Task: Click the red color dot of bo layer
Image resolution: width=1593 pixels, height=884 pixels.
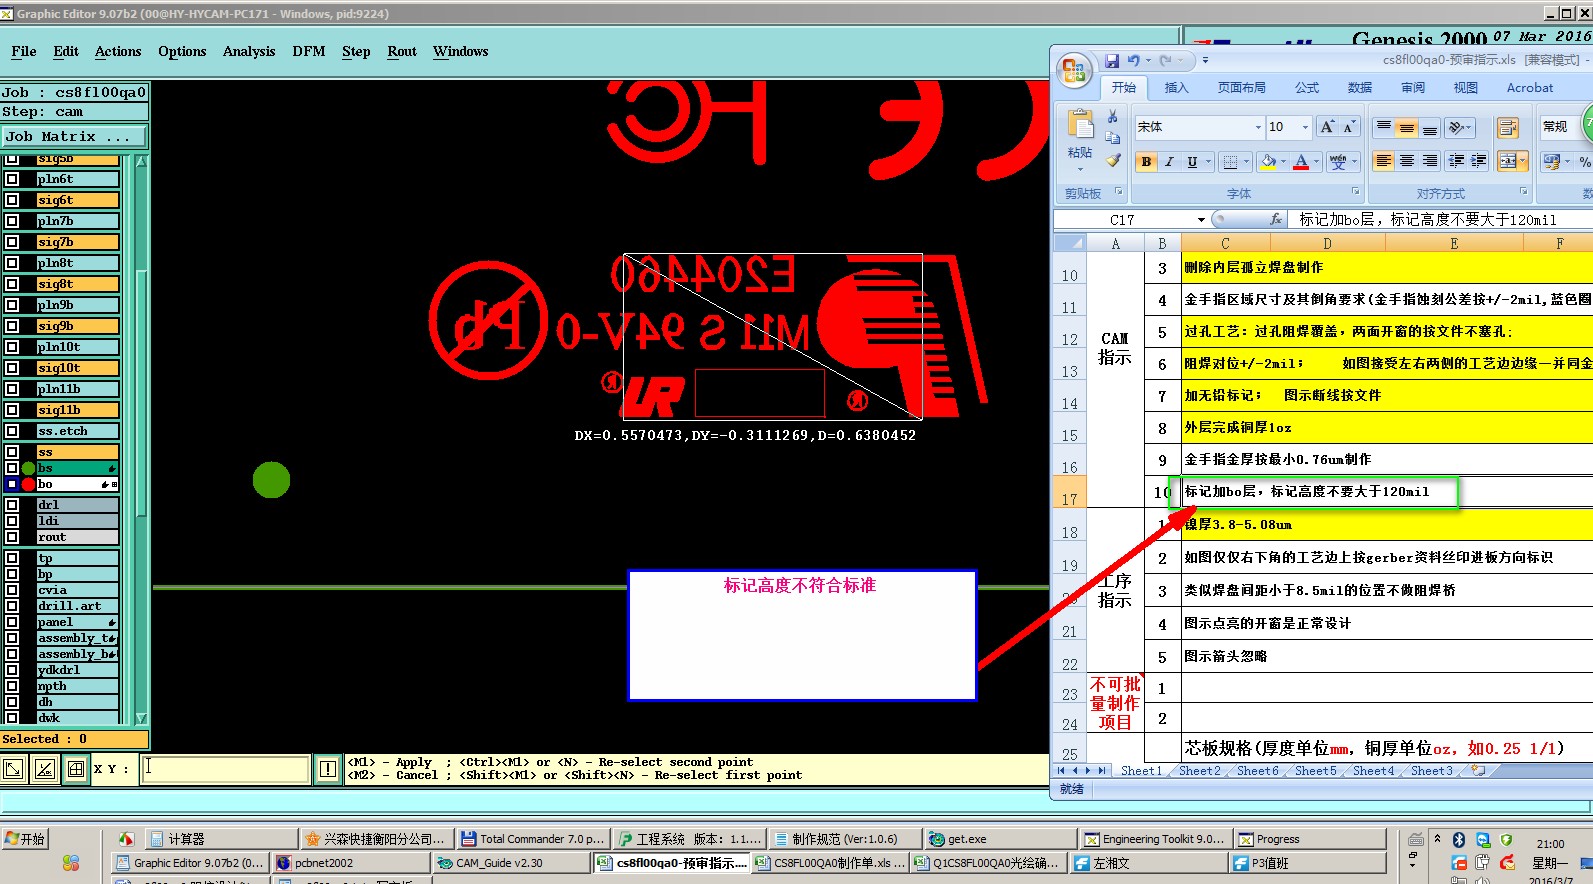Action: pos(28,484)
